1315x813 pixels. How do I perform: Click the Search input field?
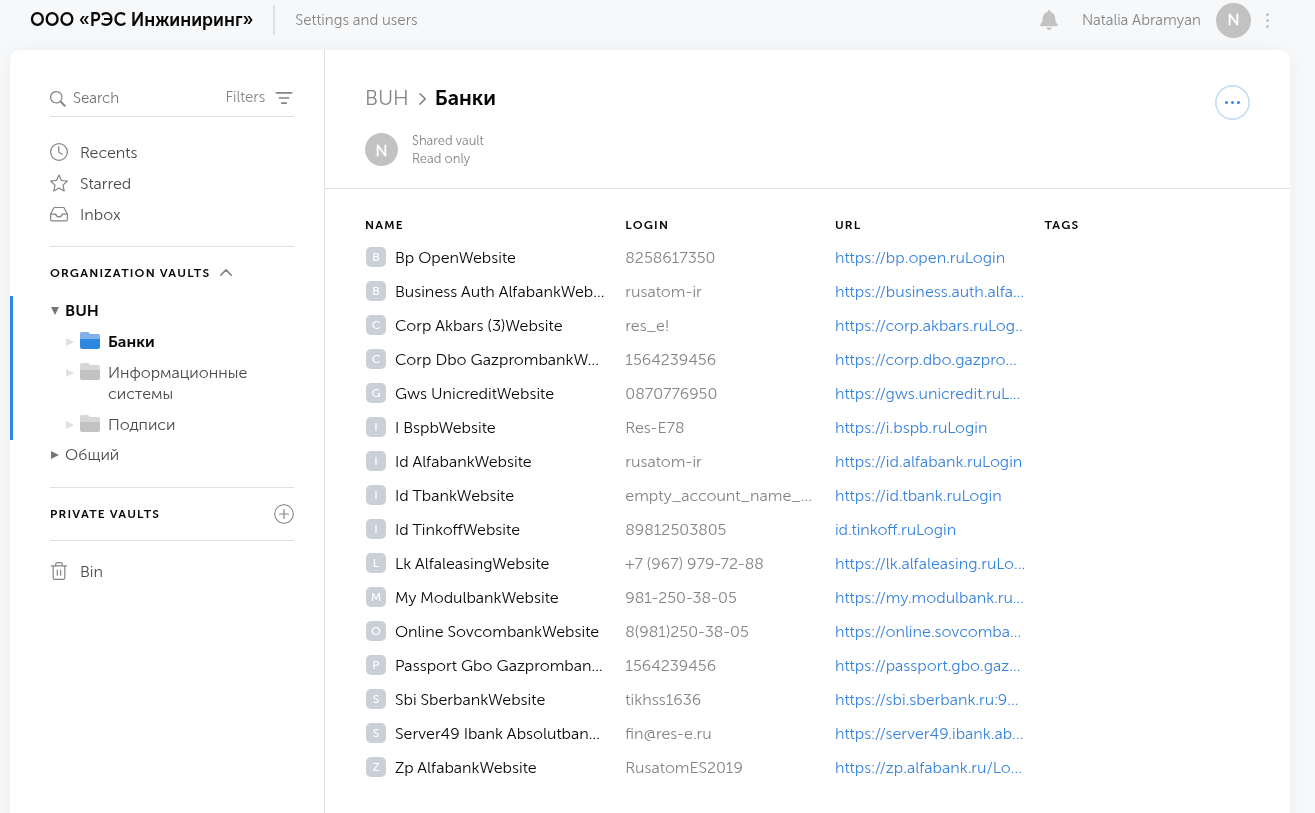coord(140,98)
